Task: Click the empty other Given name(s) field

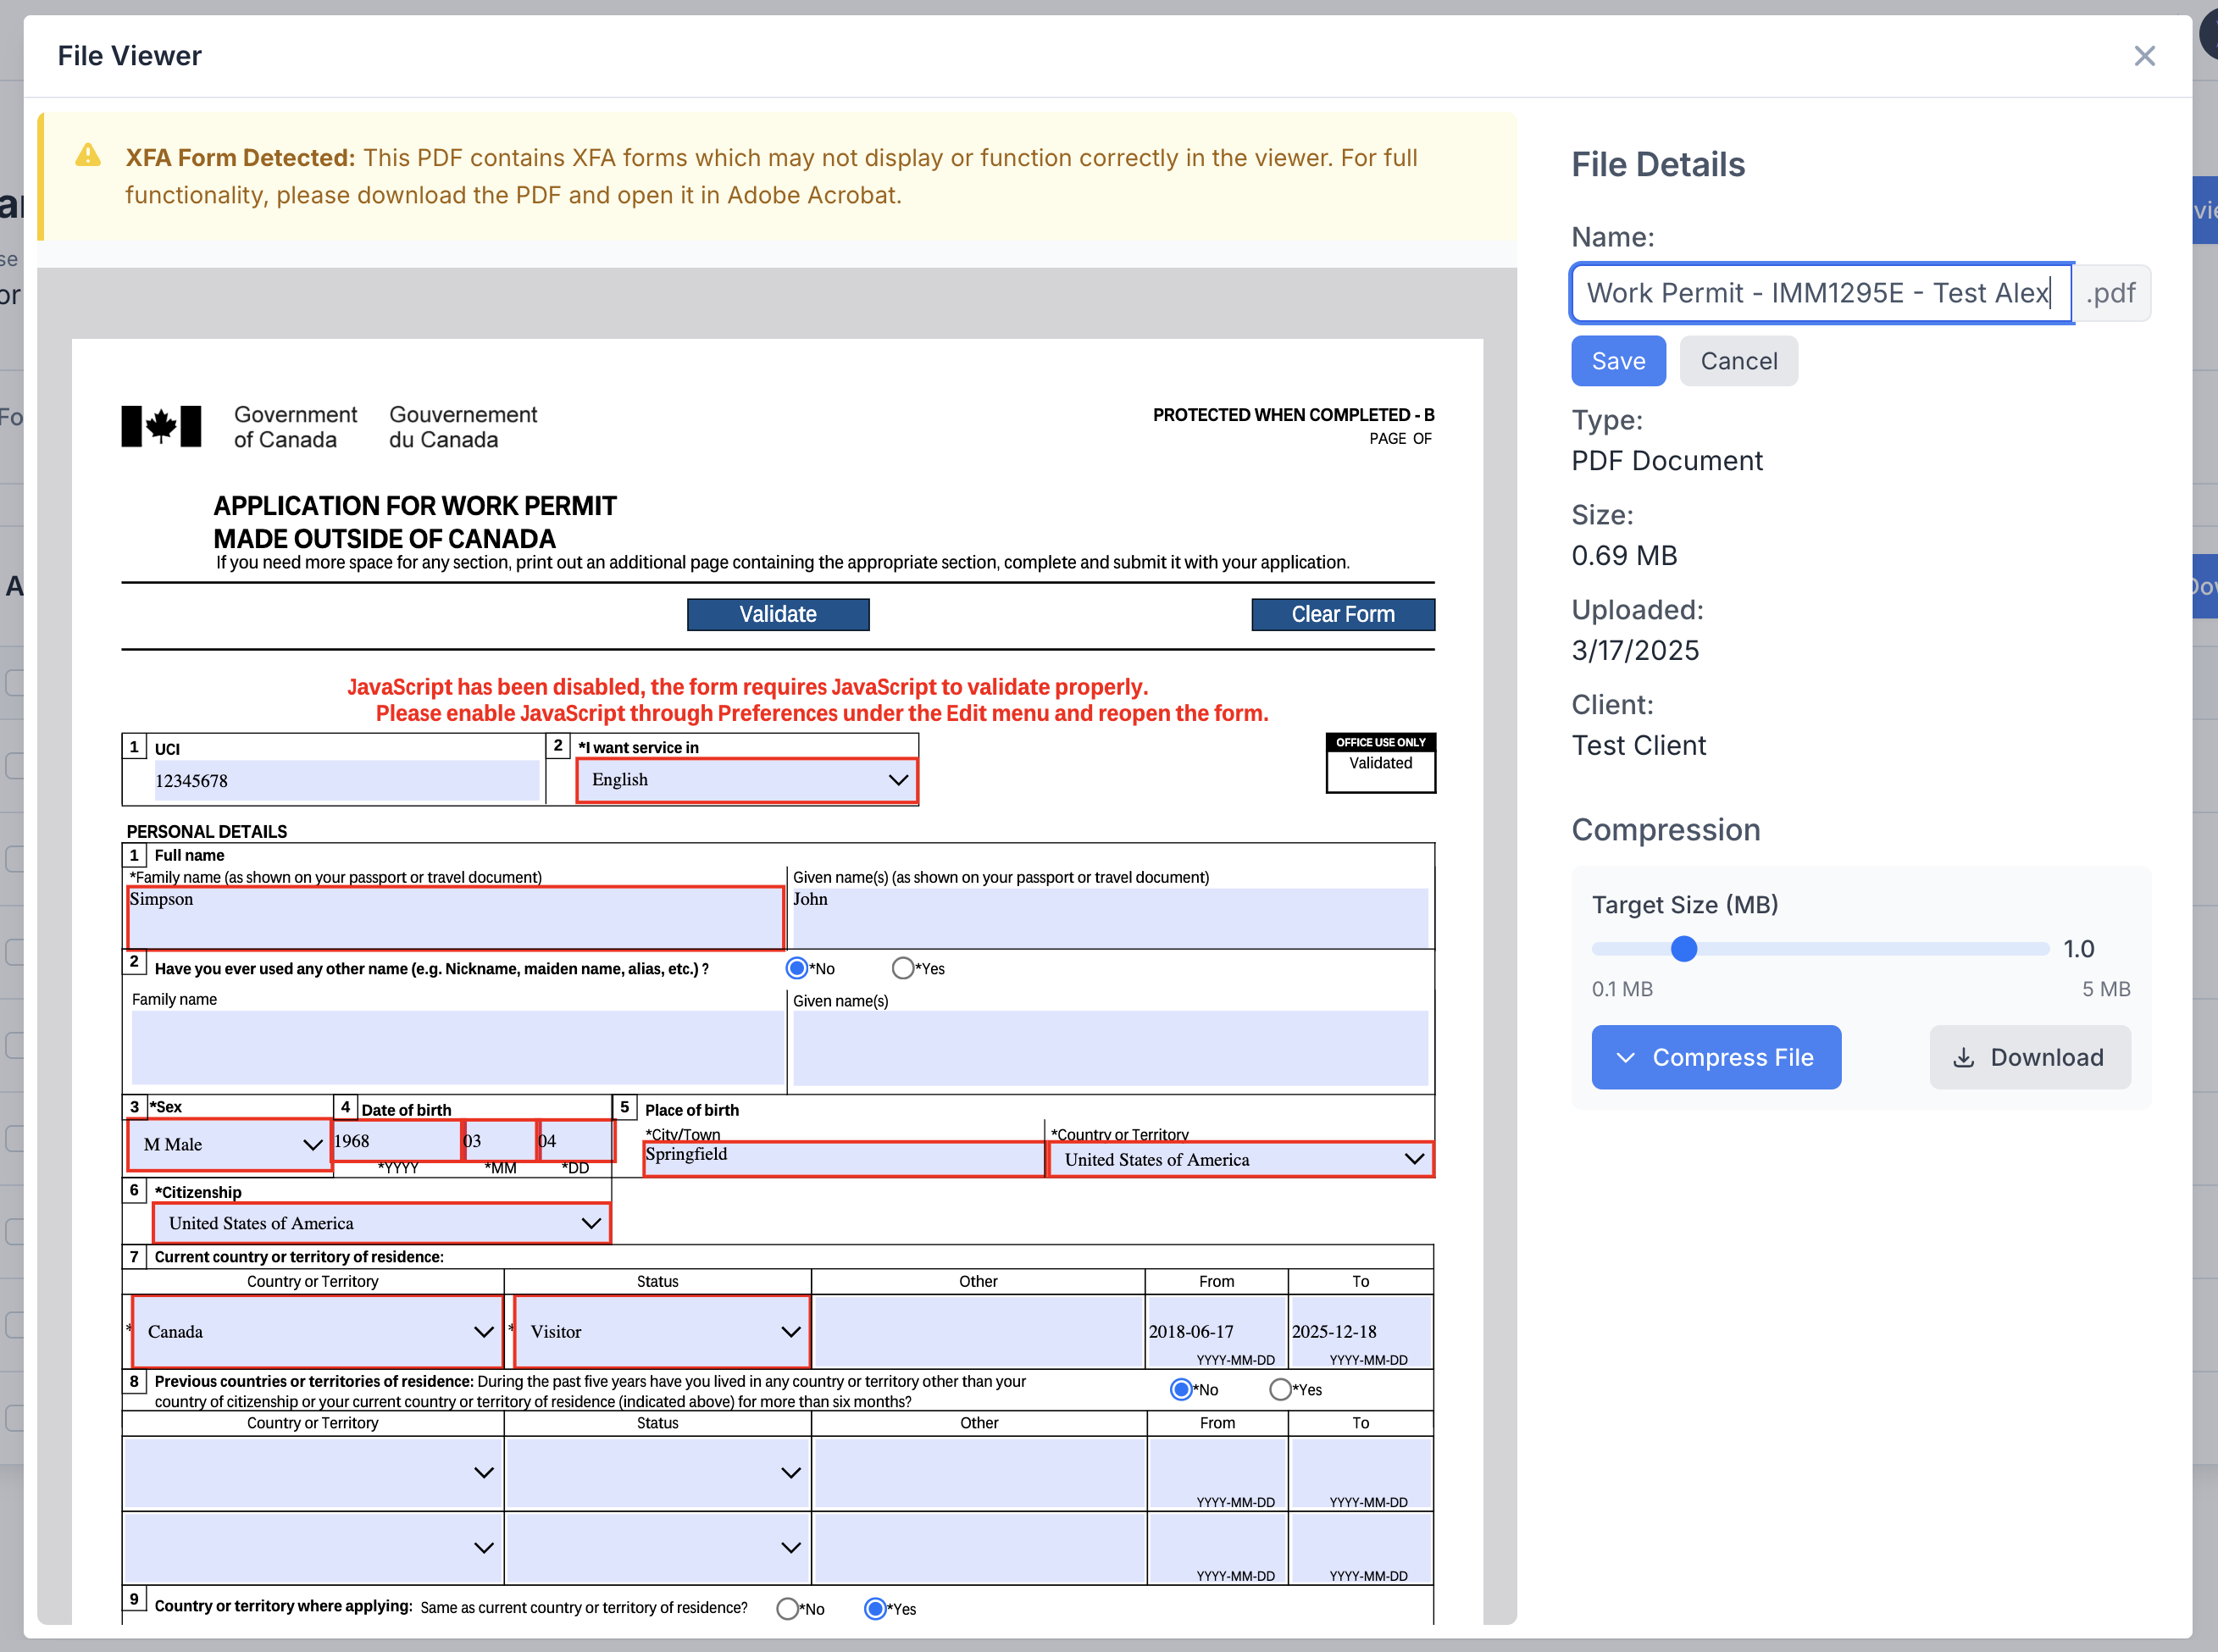Action: click(x=1110, y=1047)
